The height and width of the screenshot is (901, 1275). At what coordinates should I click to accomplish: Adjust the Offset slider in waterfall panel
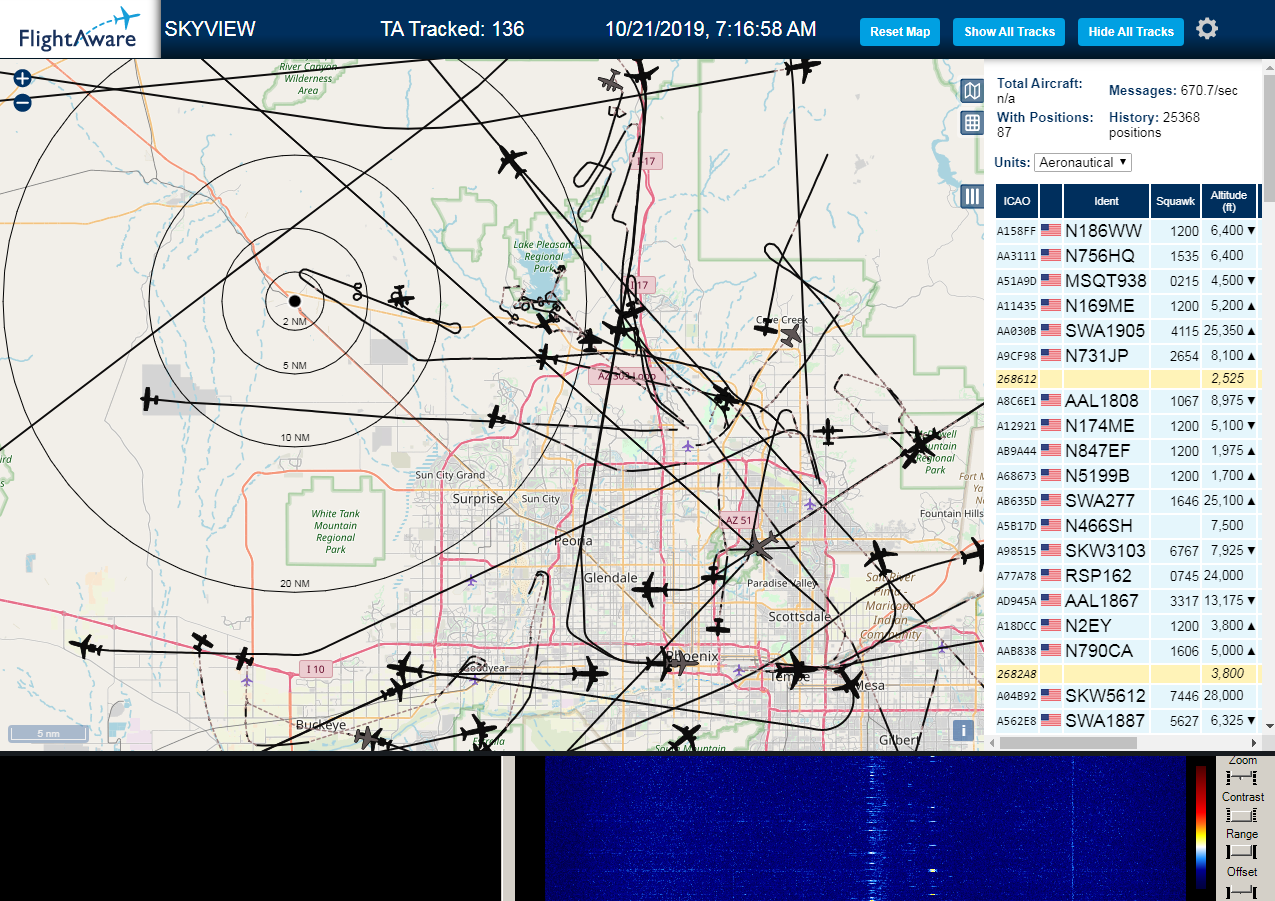pyautogui.click(x=1241, y=890)
